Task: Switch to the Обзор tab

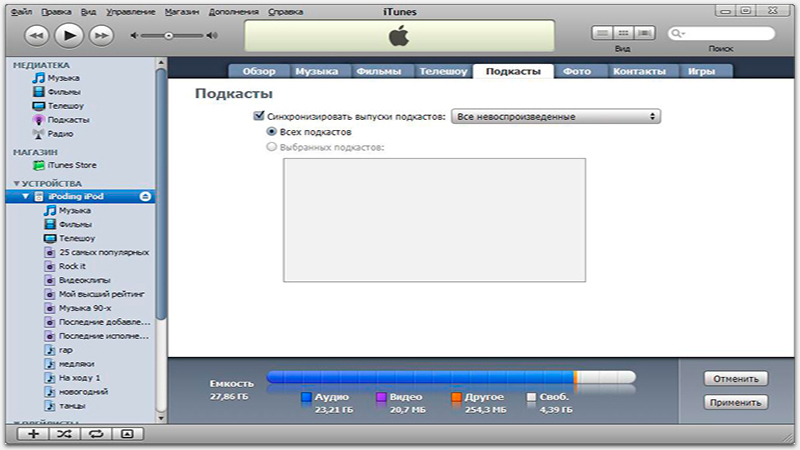Action: (259, 71)
